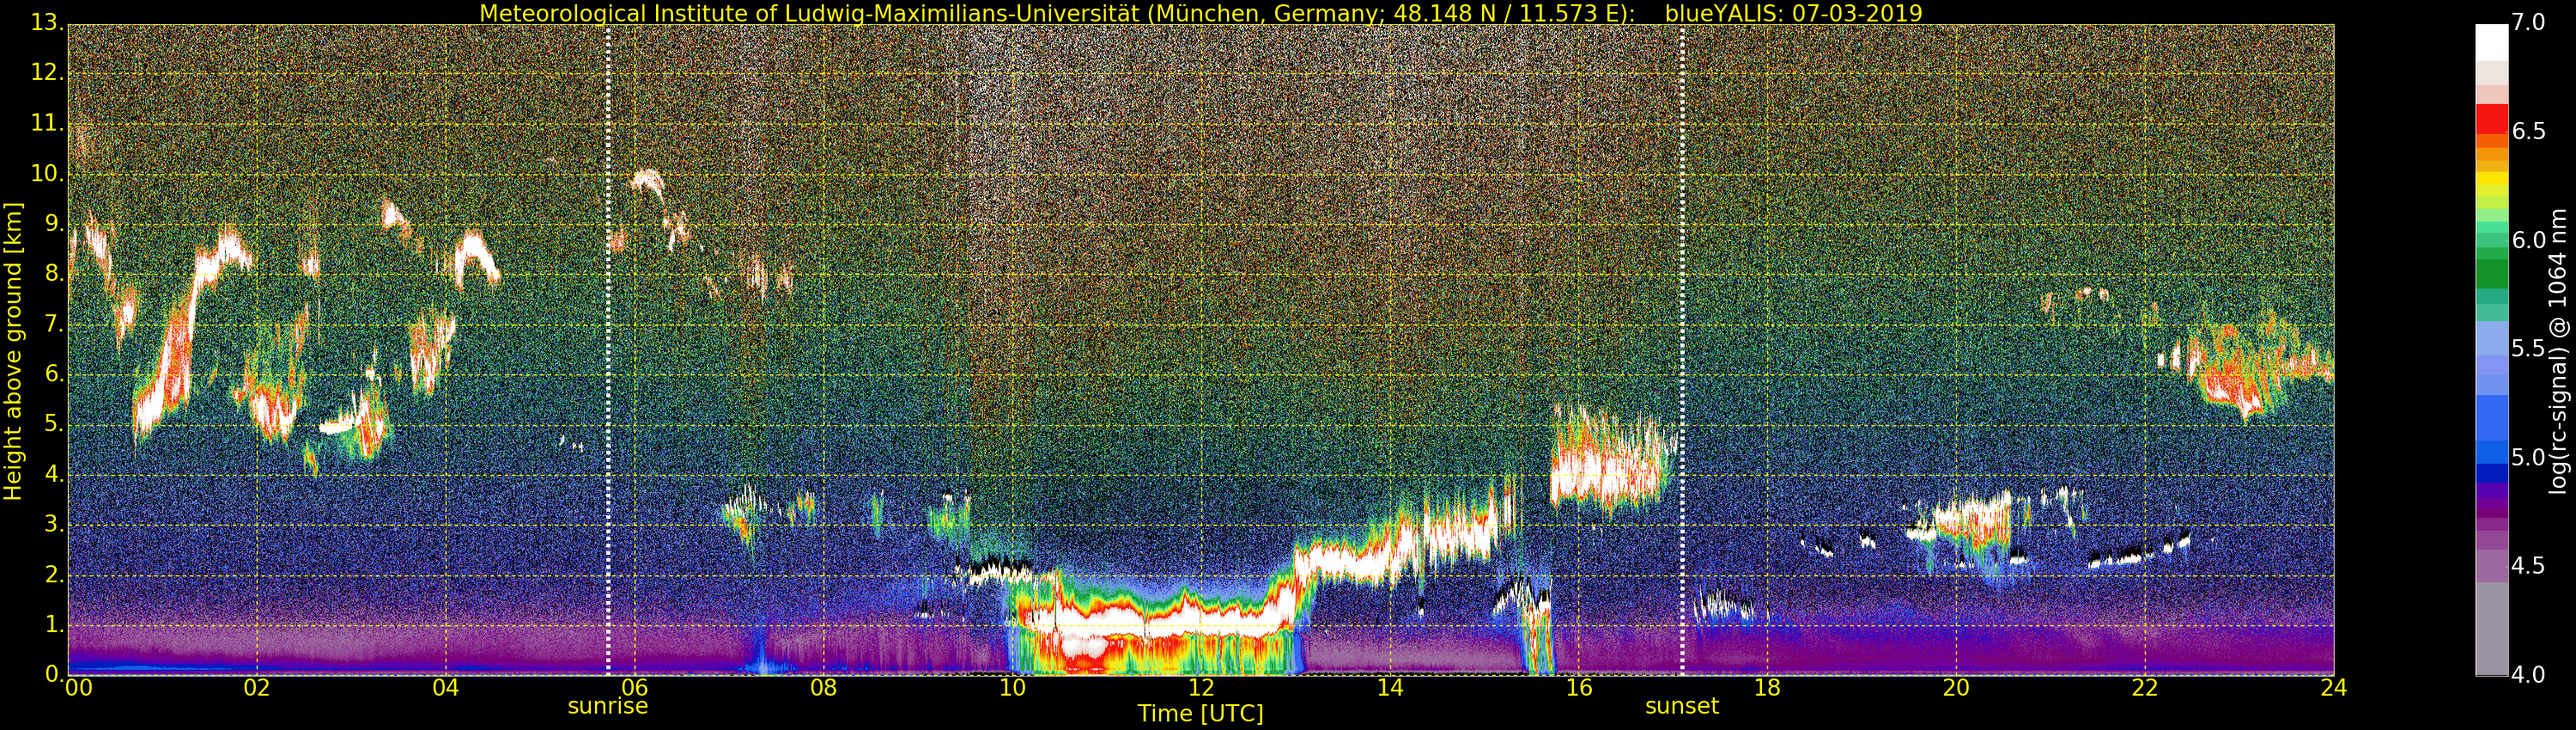The image size is (2576, 730).
Task: Click the colorbar 5.5 value label
Action: [x=2529, y=349]
